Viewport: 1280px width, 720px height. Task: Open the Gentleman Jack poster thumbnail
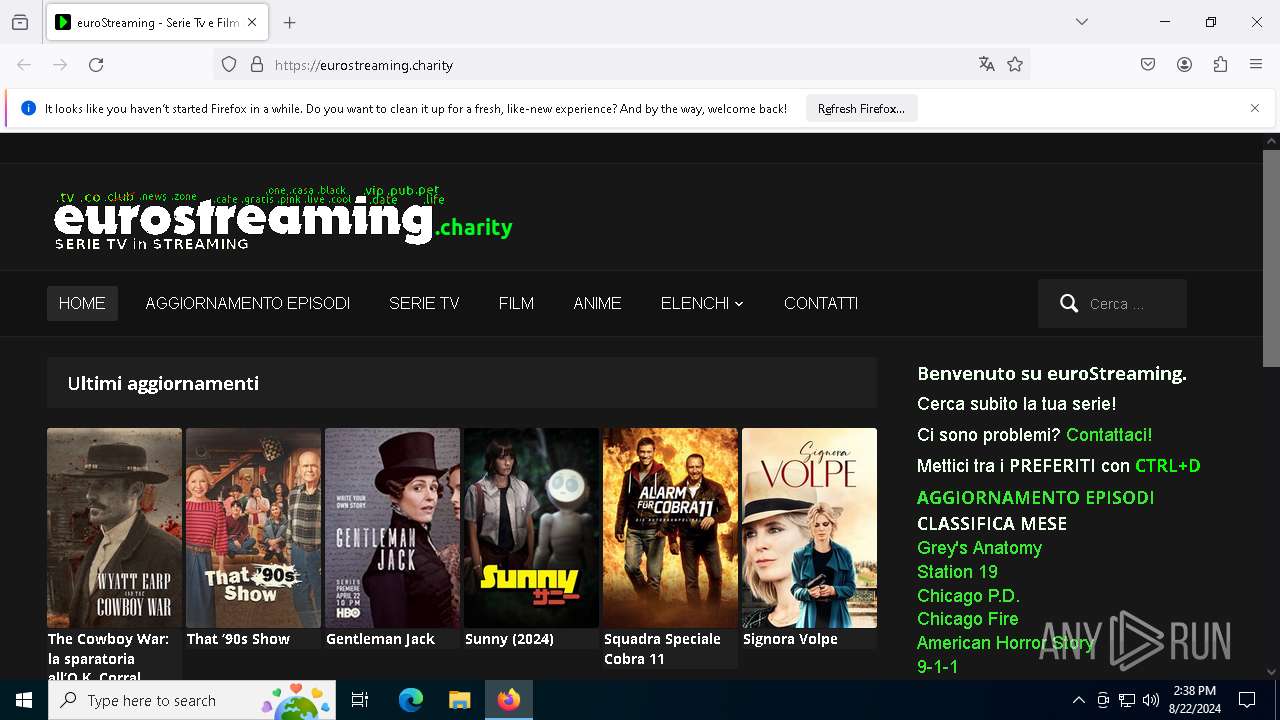click(392, 528)
